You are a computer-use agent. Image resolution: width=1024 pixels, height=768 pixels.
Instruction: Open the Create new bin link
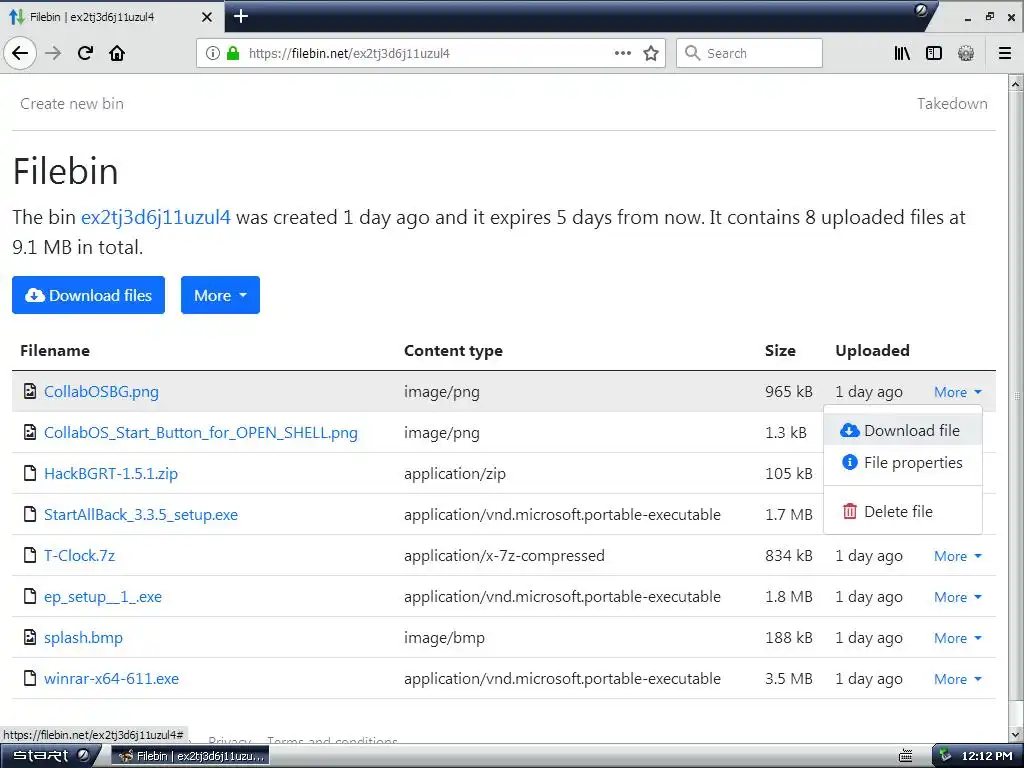coord(72,103)
